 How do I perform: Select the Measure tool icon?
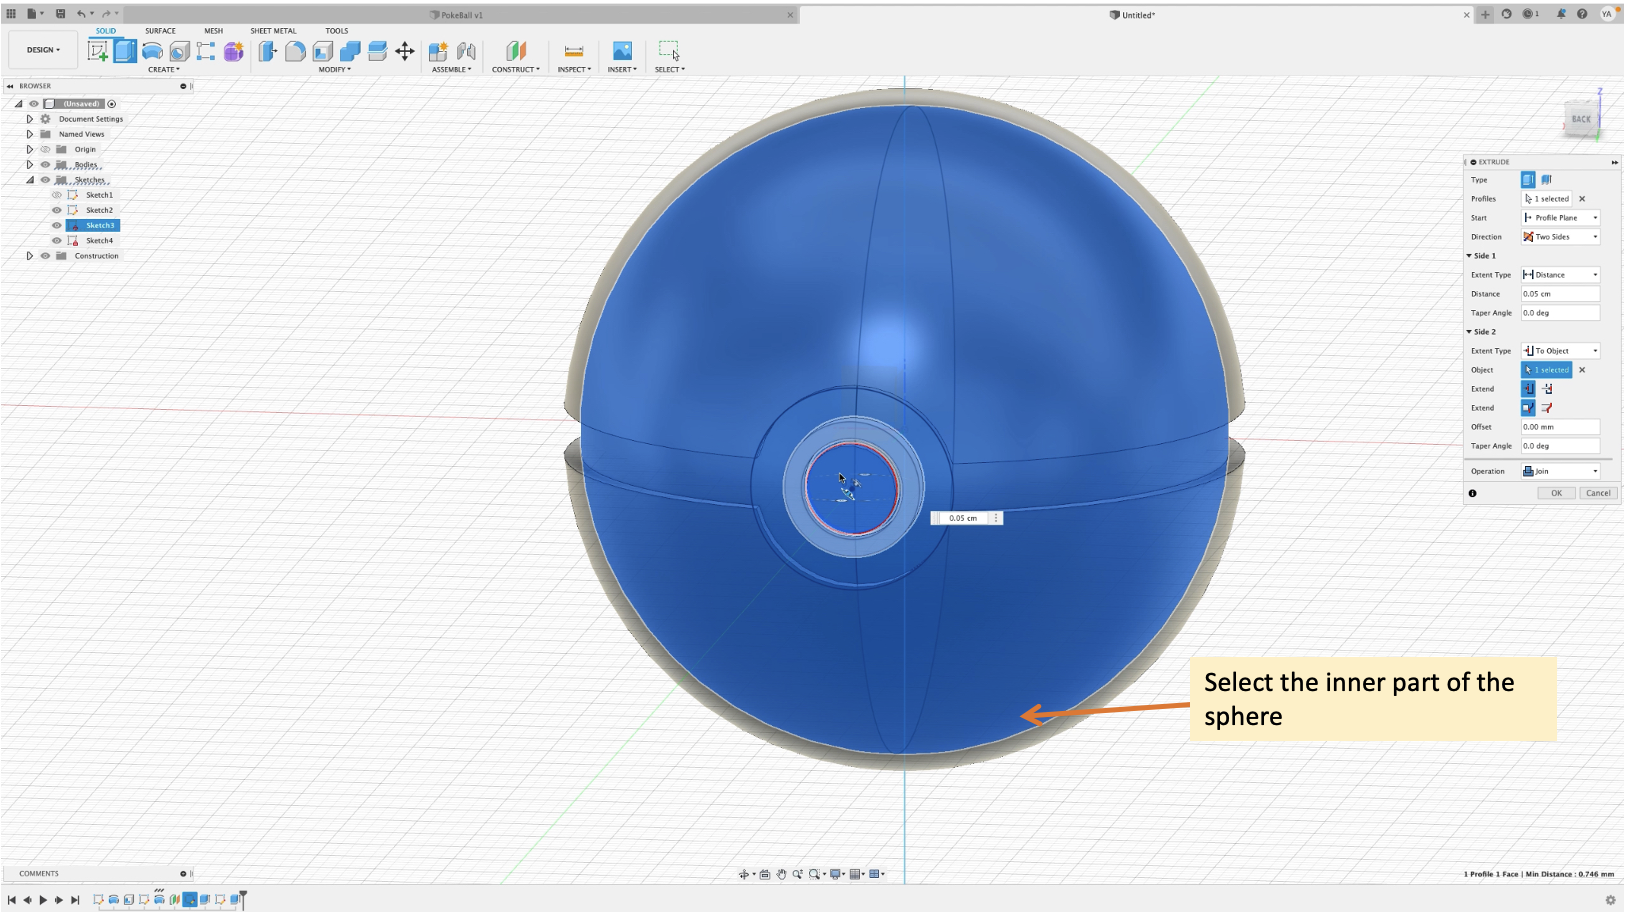(574, 51)
